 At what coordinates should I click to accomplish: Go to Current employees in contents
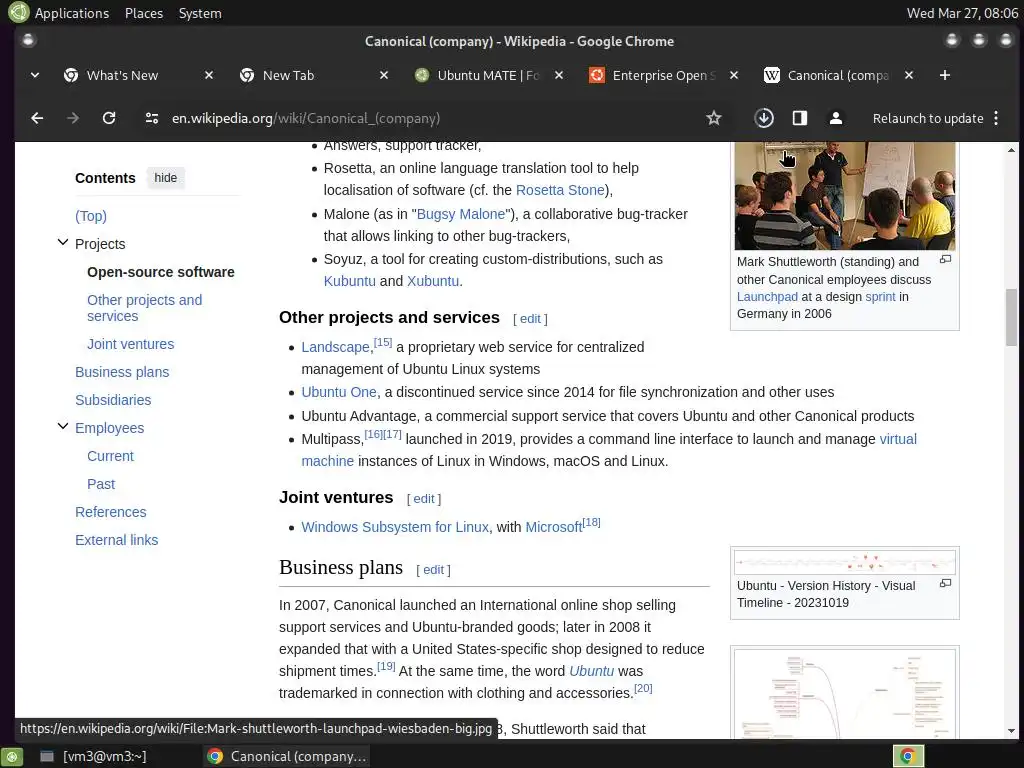coord(110,456)
